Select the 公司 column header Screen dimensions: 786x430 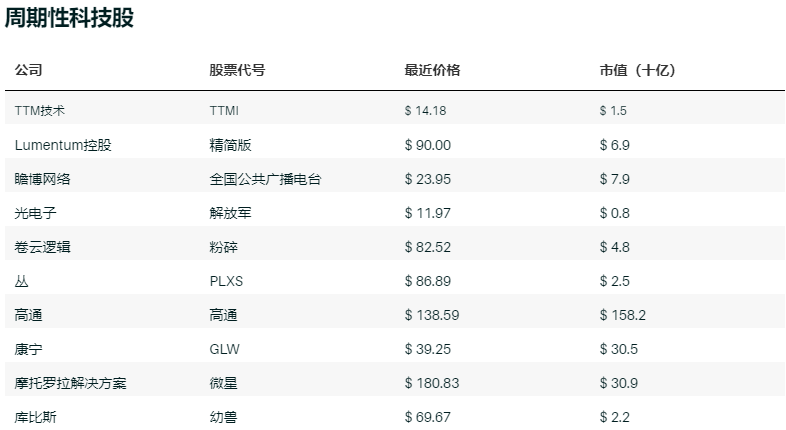29,70
